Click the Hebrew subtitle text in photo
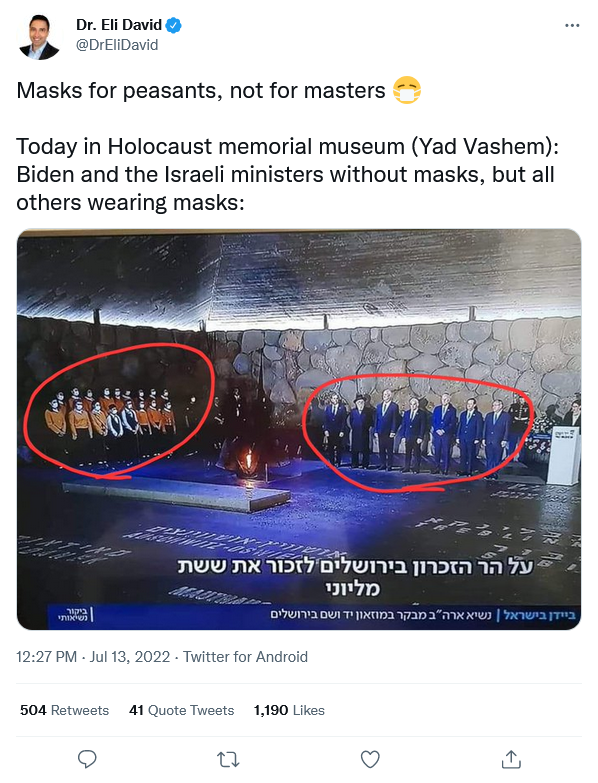The image size is (598, 783). [x=355, y=577]
